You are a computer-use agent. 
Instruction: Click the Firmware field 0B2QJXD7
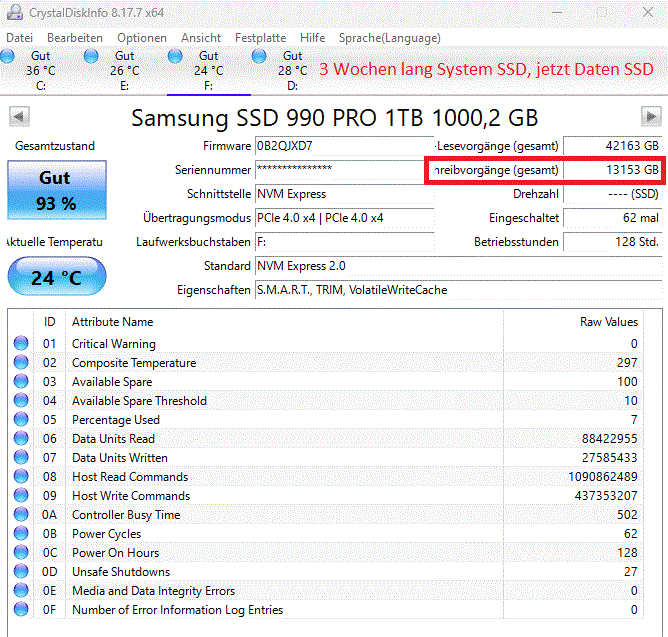coord(345,146)
